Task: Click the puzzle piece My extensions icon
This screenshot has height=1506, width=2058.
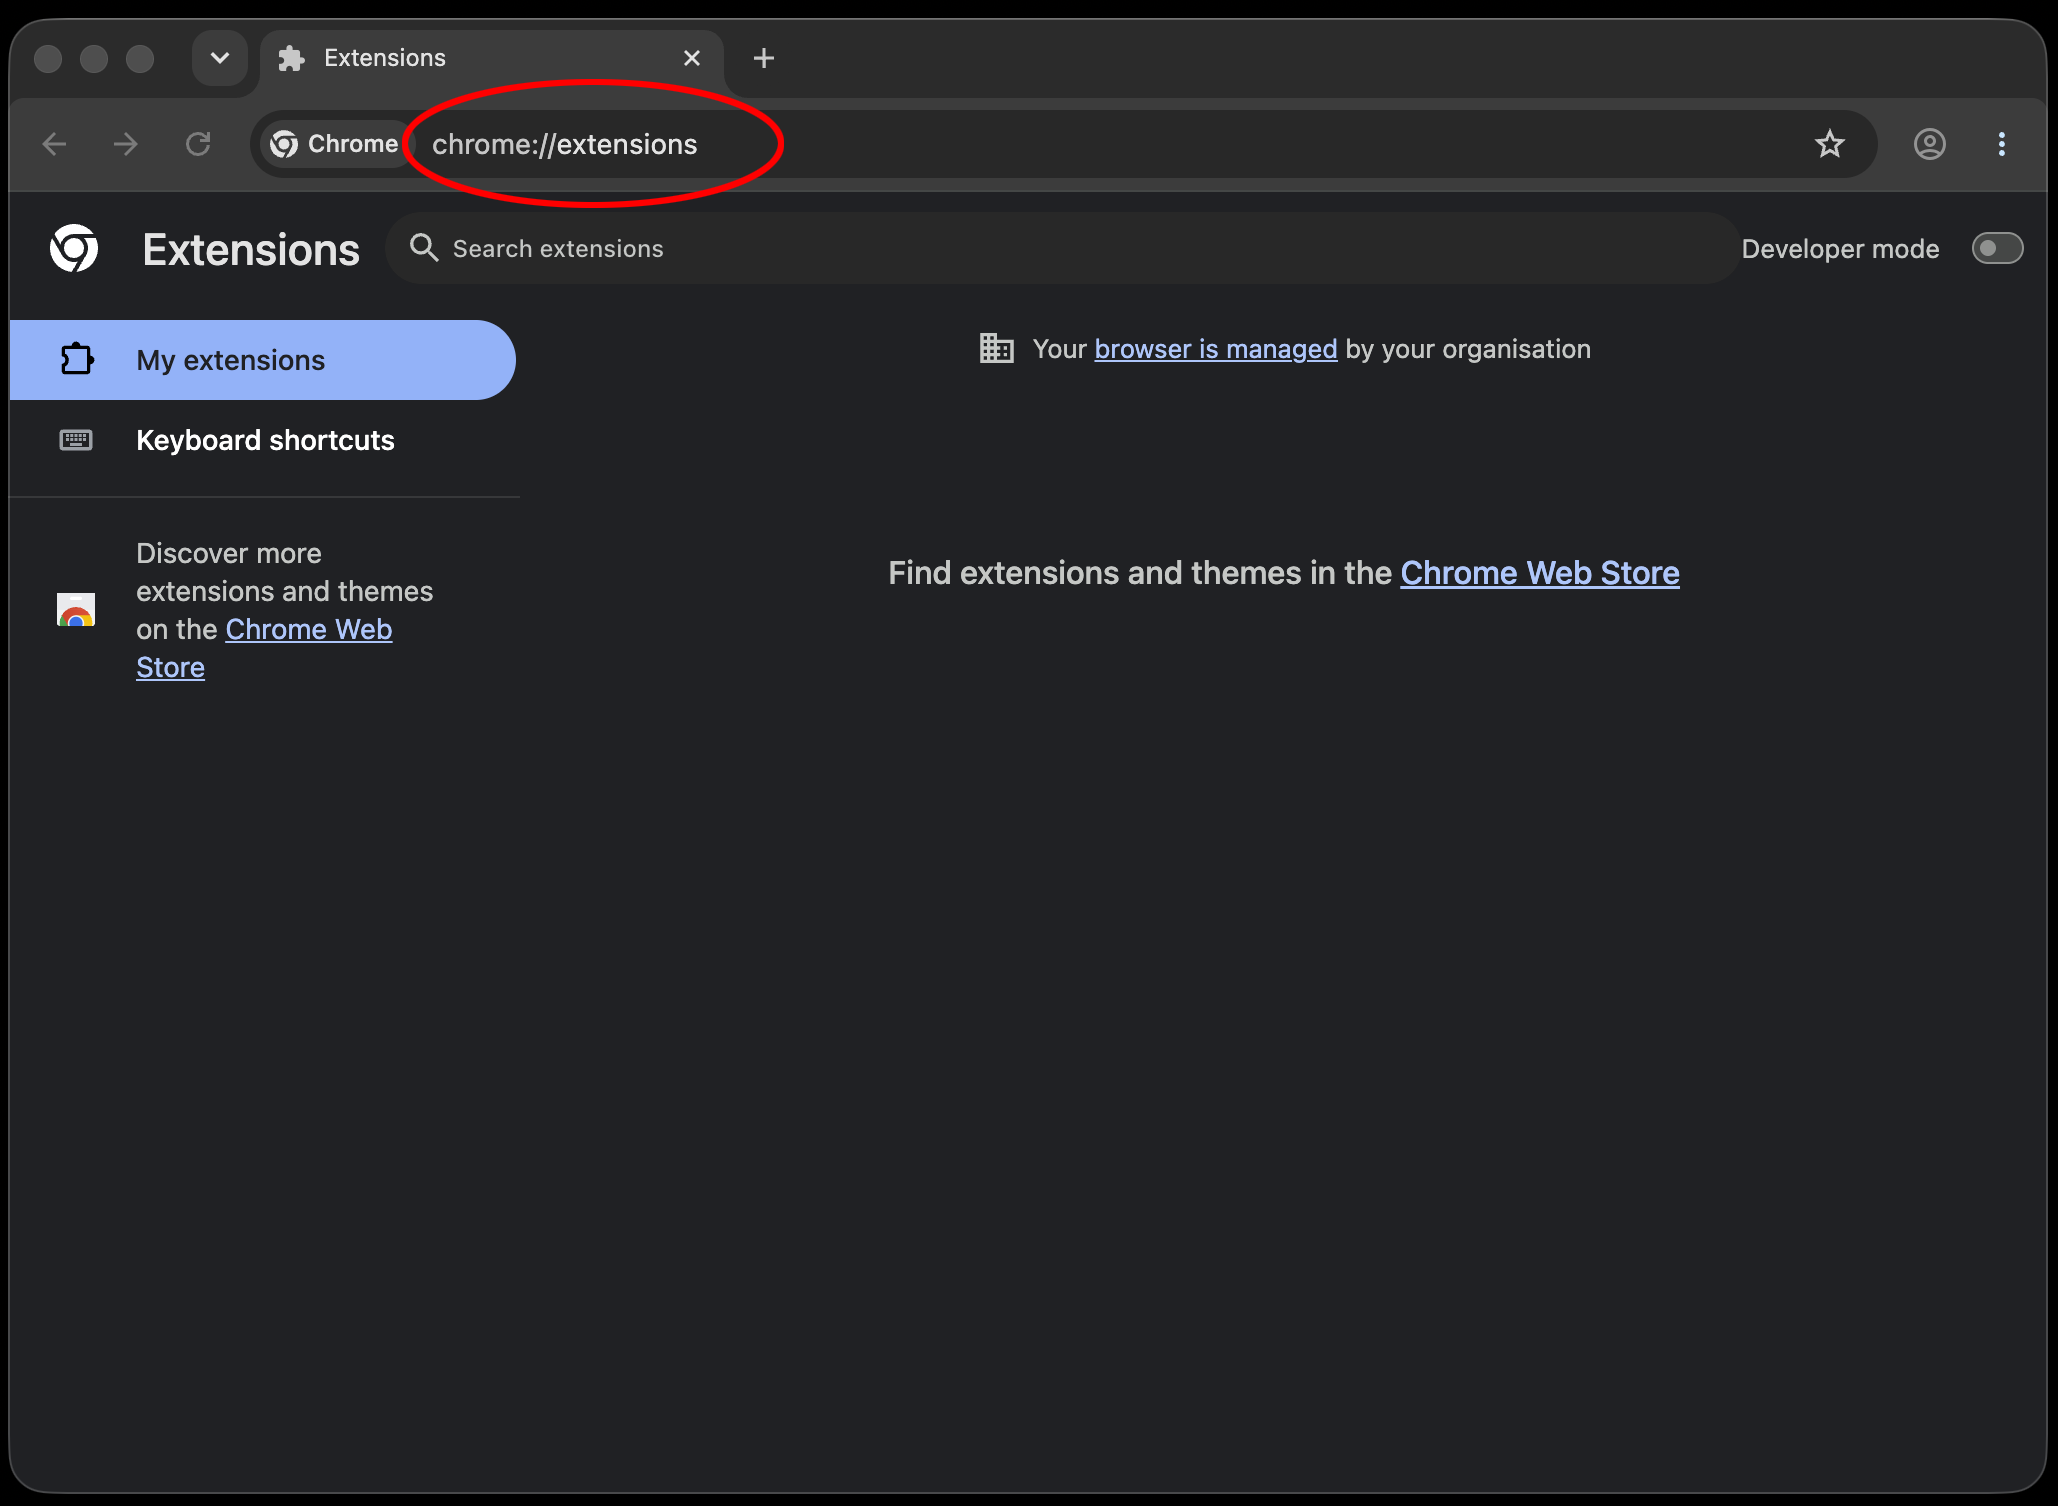Action: 76,359
